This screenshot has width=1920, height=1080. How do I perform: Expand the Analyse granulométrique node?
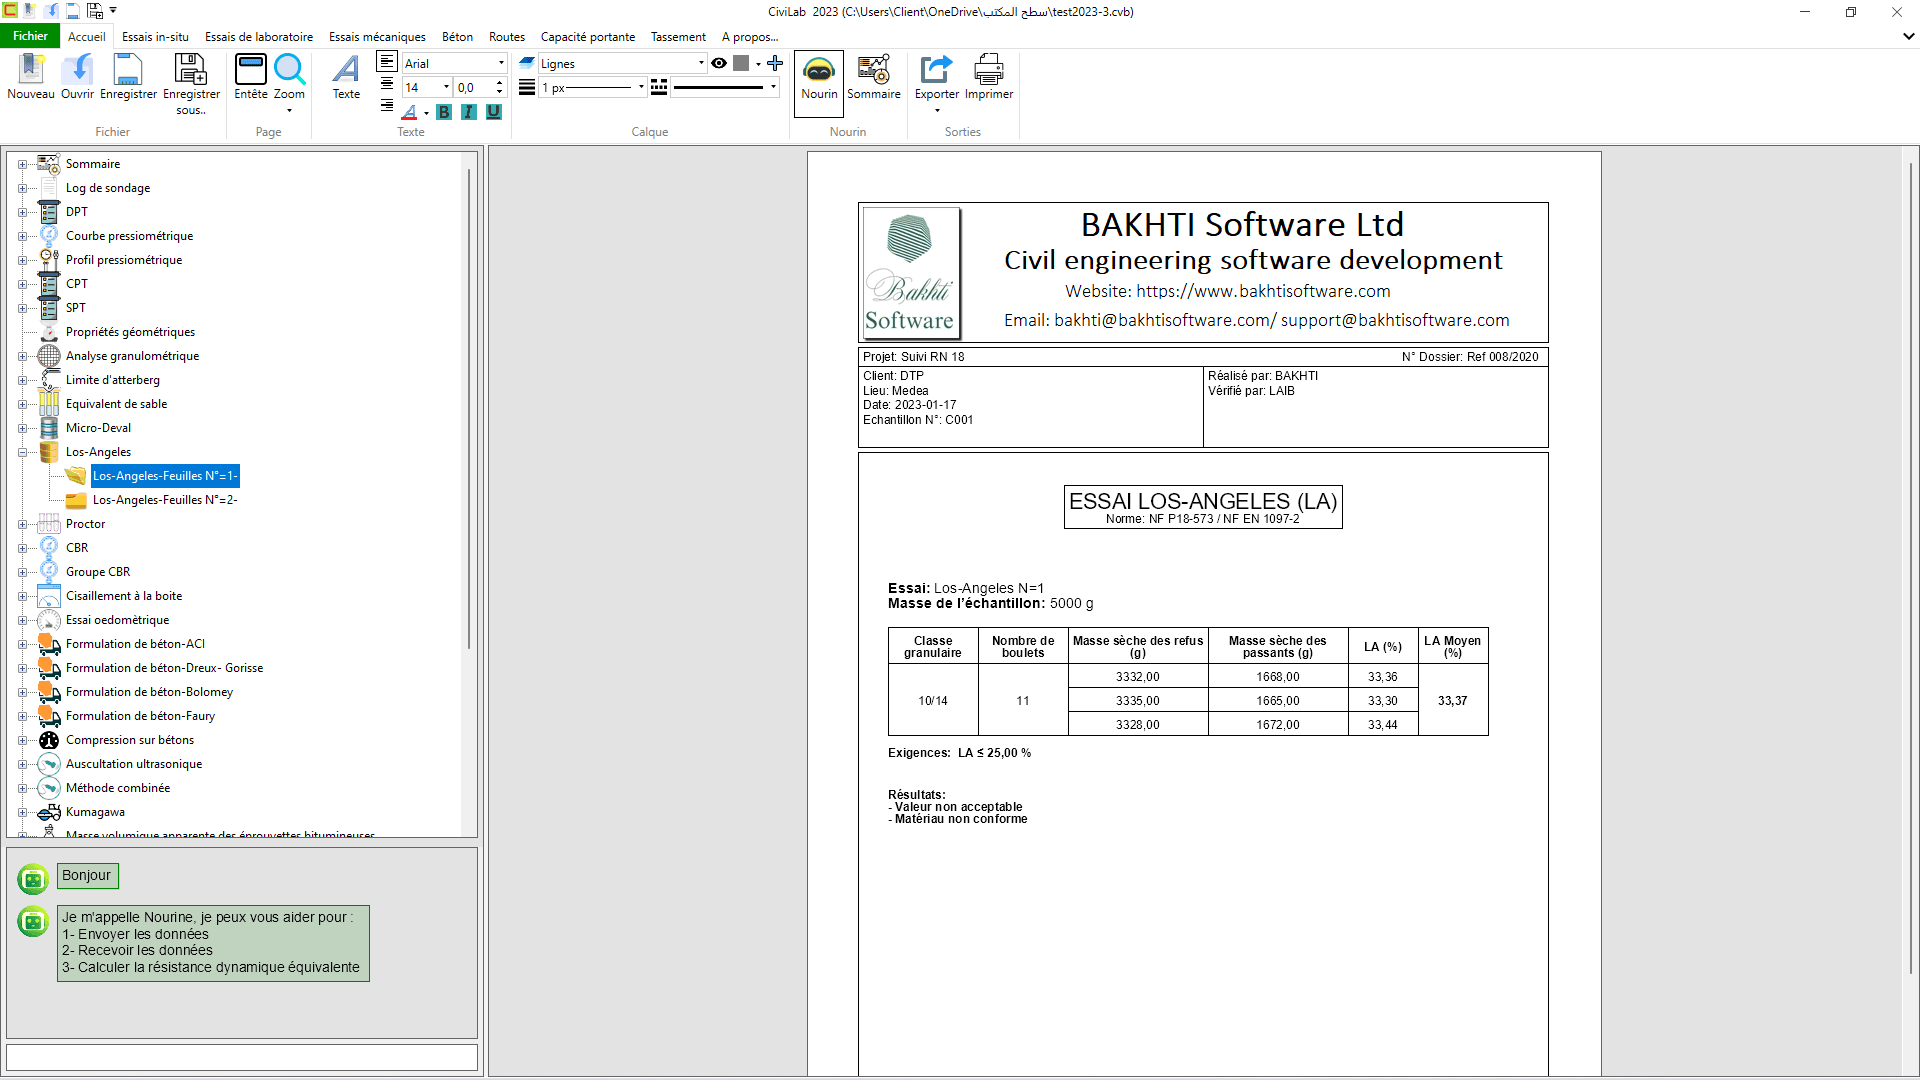22,356
